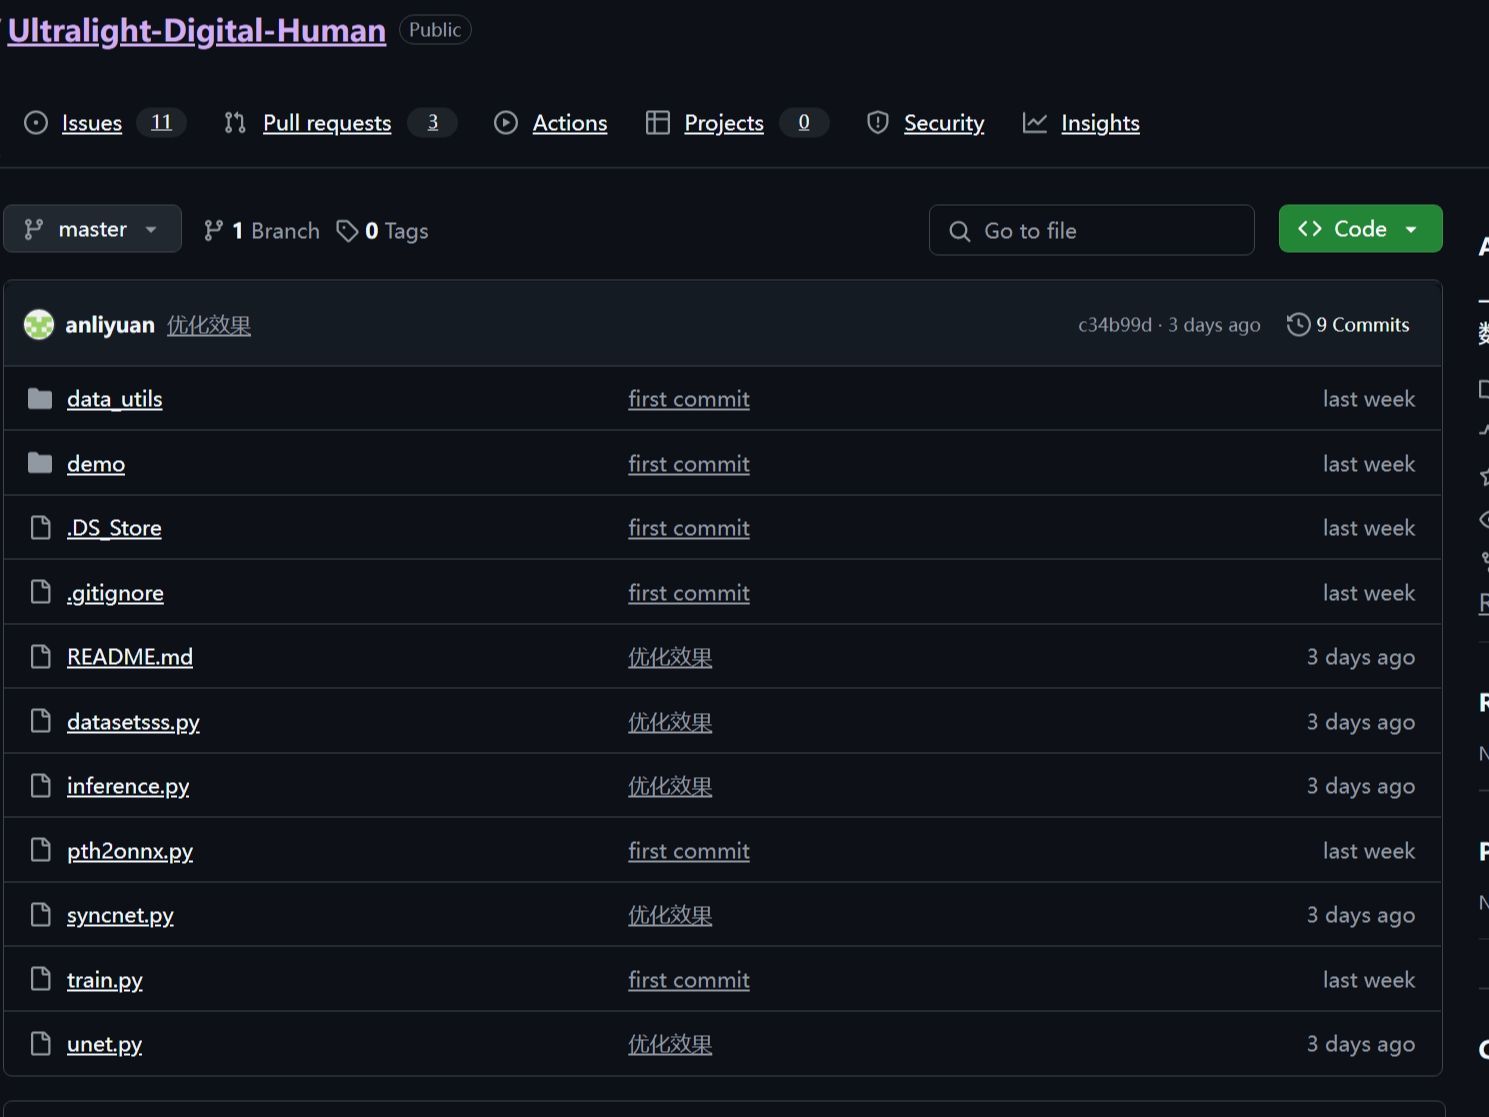Expand the green Code dropdown button
This screenshot has height=1117, width=1489.
pyautogui.click(x=1360, y=229)
